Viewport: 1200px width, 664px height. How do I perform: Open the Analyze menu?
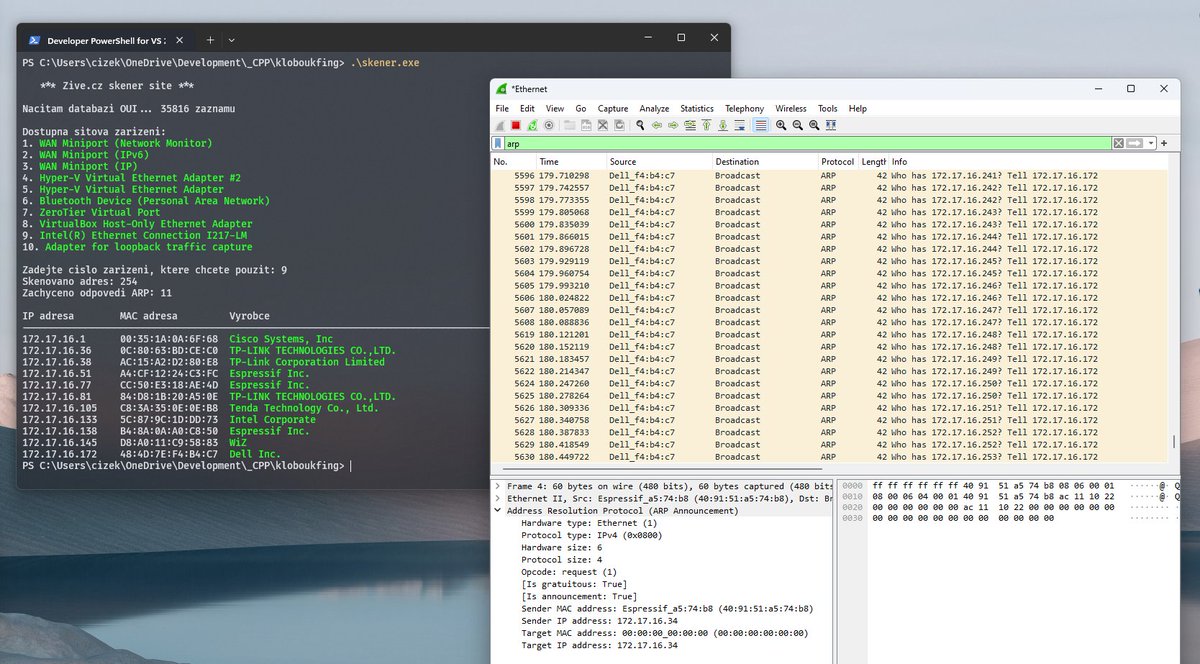(654, 108)
